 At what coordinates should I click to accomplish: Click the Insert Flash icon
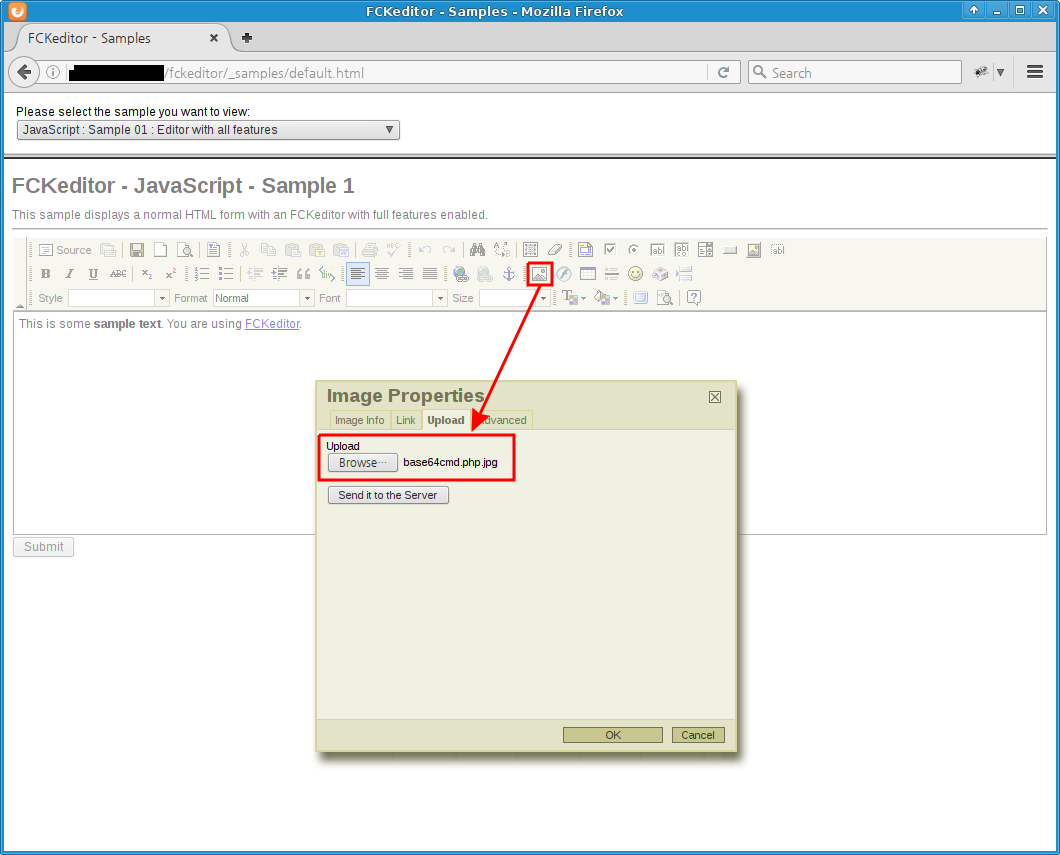[x=564, y=274]
